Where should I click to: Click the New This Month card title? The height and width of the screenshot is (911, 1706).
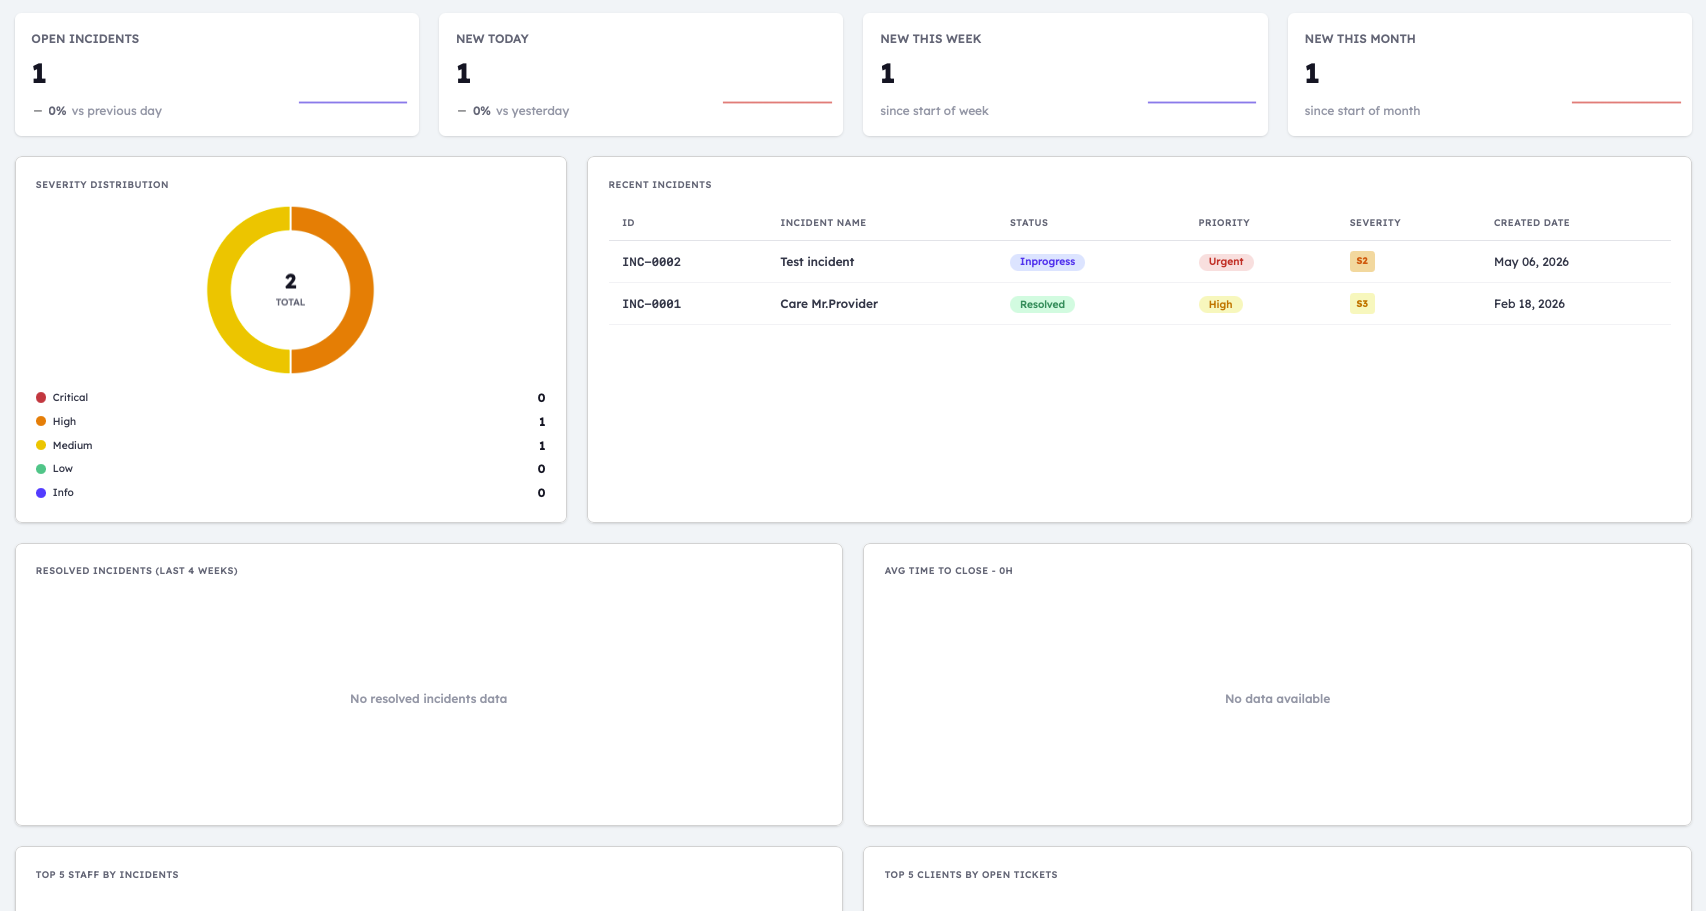click(x=1360, y=39)
